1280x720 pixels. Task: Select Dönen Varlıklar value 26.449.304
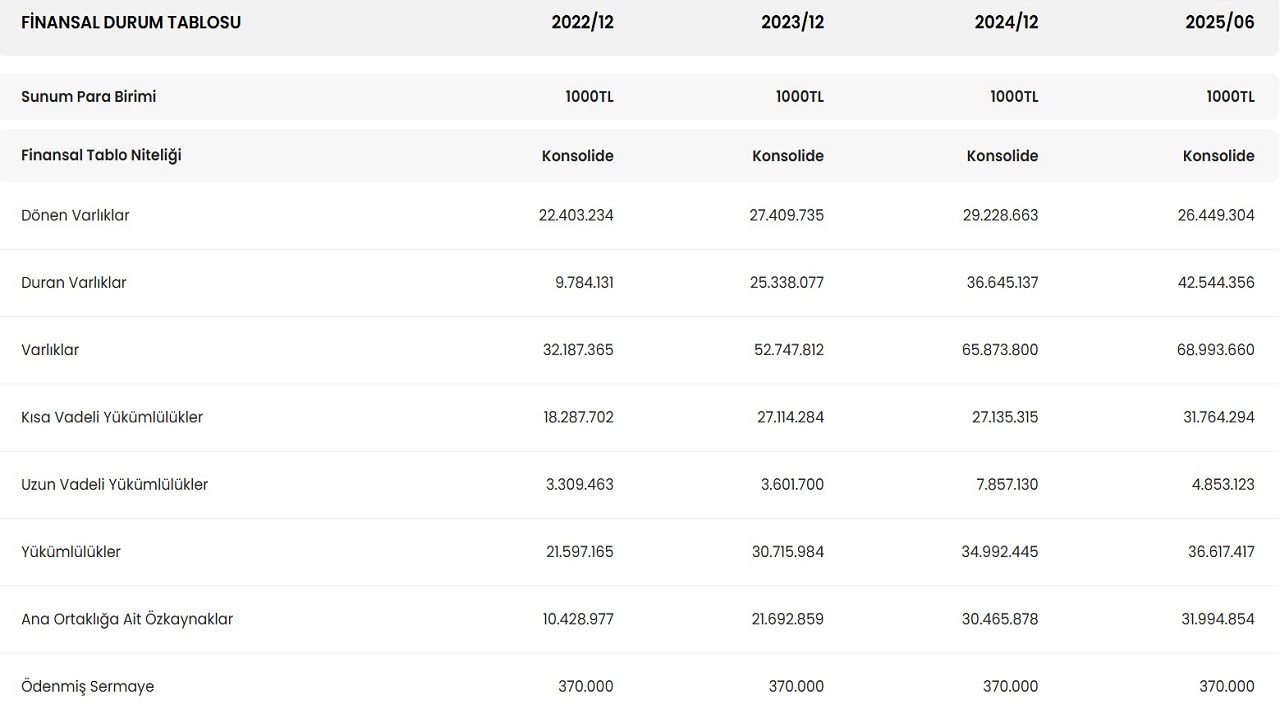pos(1216,215)
